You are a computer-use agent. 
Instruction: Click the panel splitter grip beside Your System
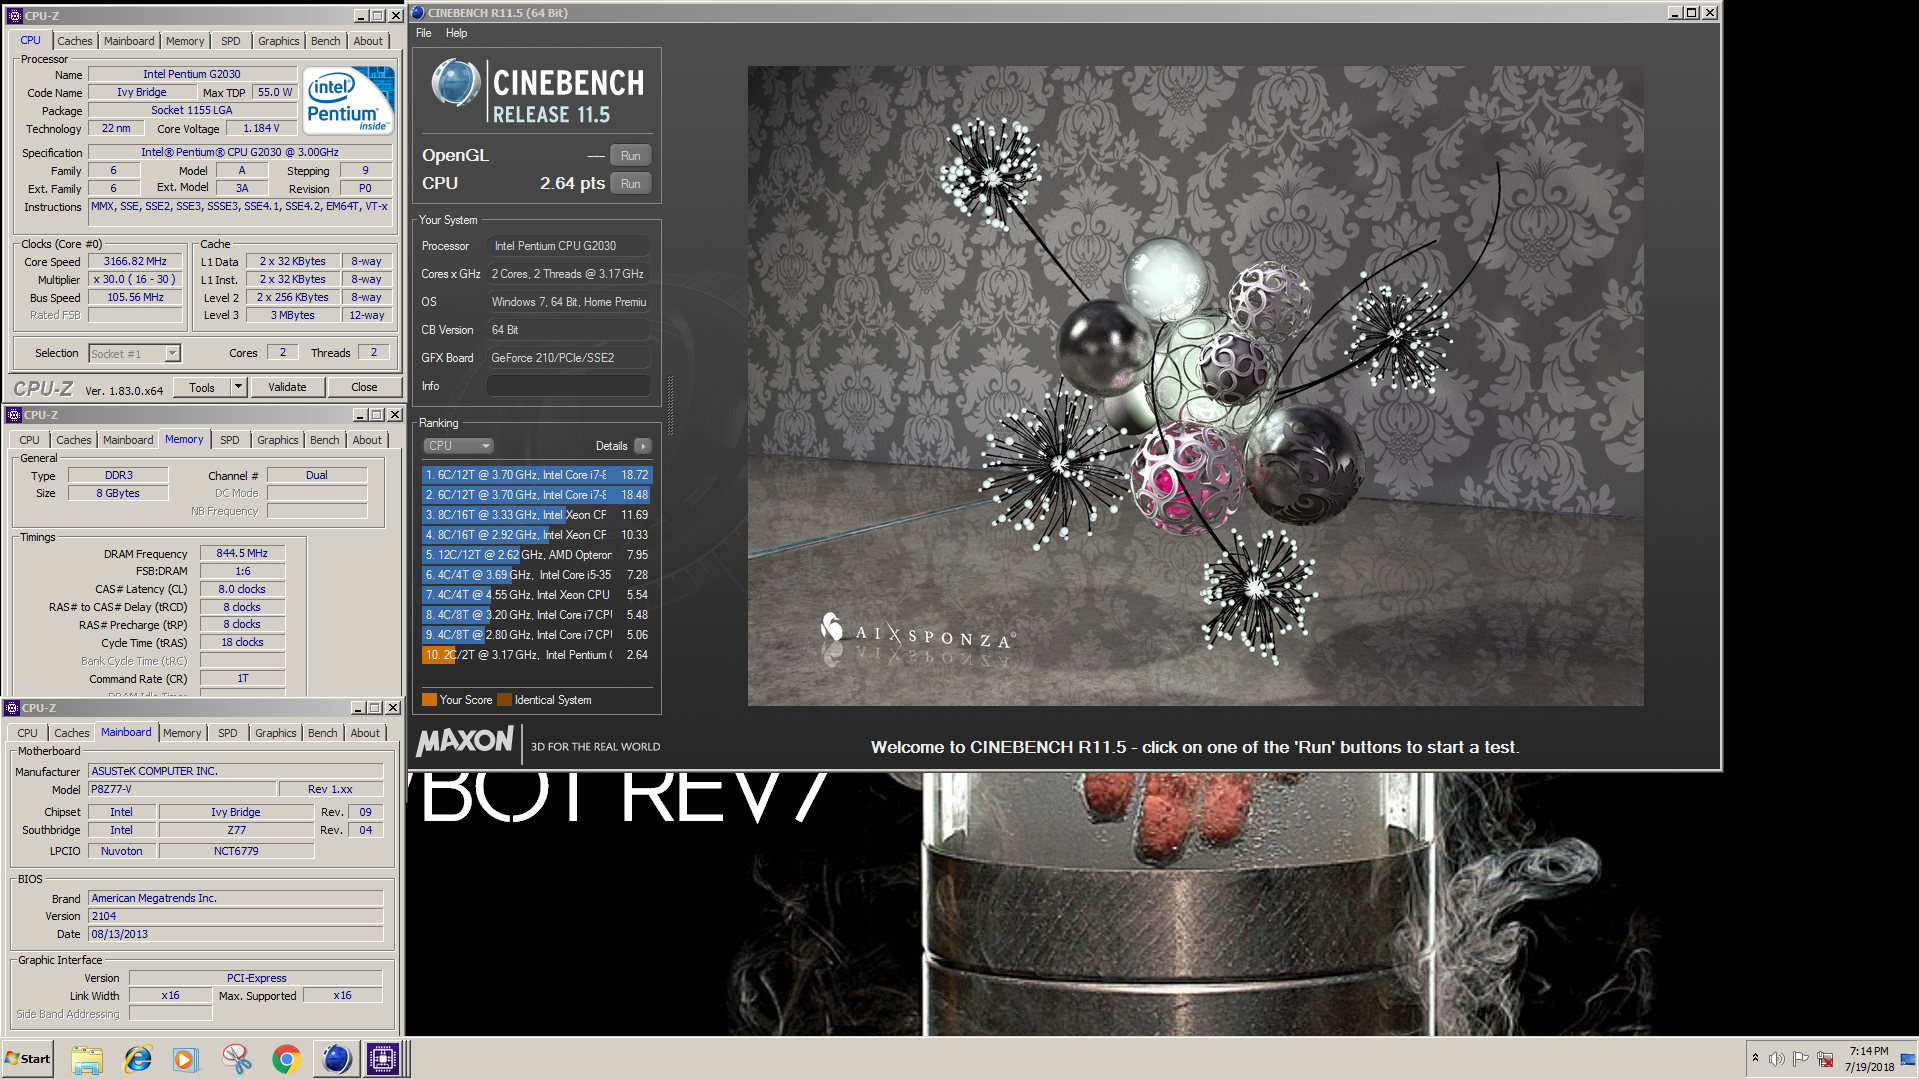tap(670, 404)
